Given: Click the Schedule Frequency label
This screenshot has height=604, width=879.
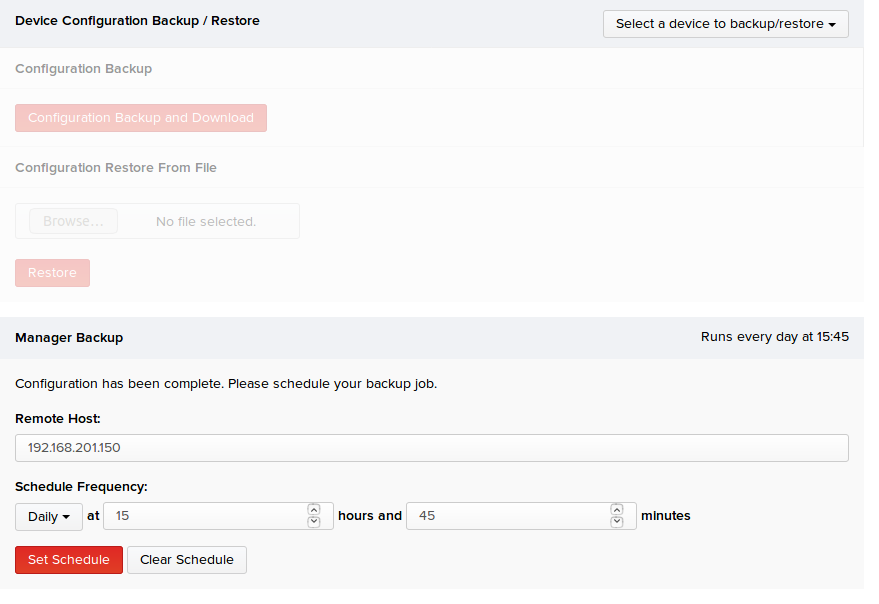Looking at the screenshot, I should 81,487.
